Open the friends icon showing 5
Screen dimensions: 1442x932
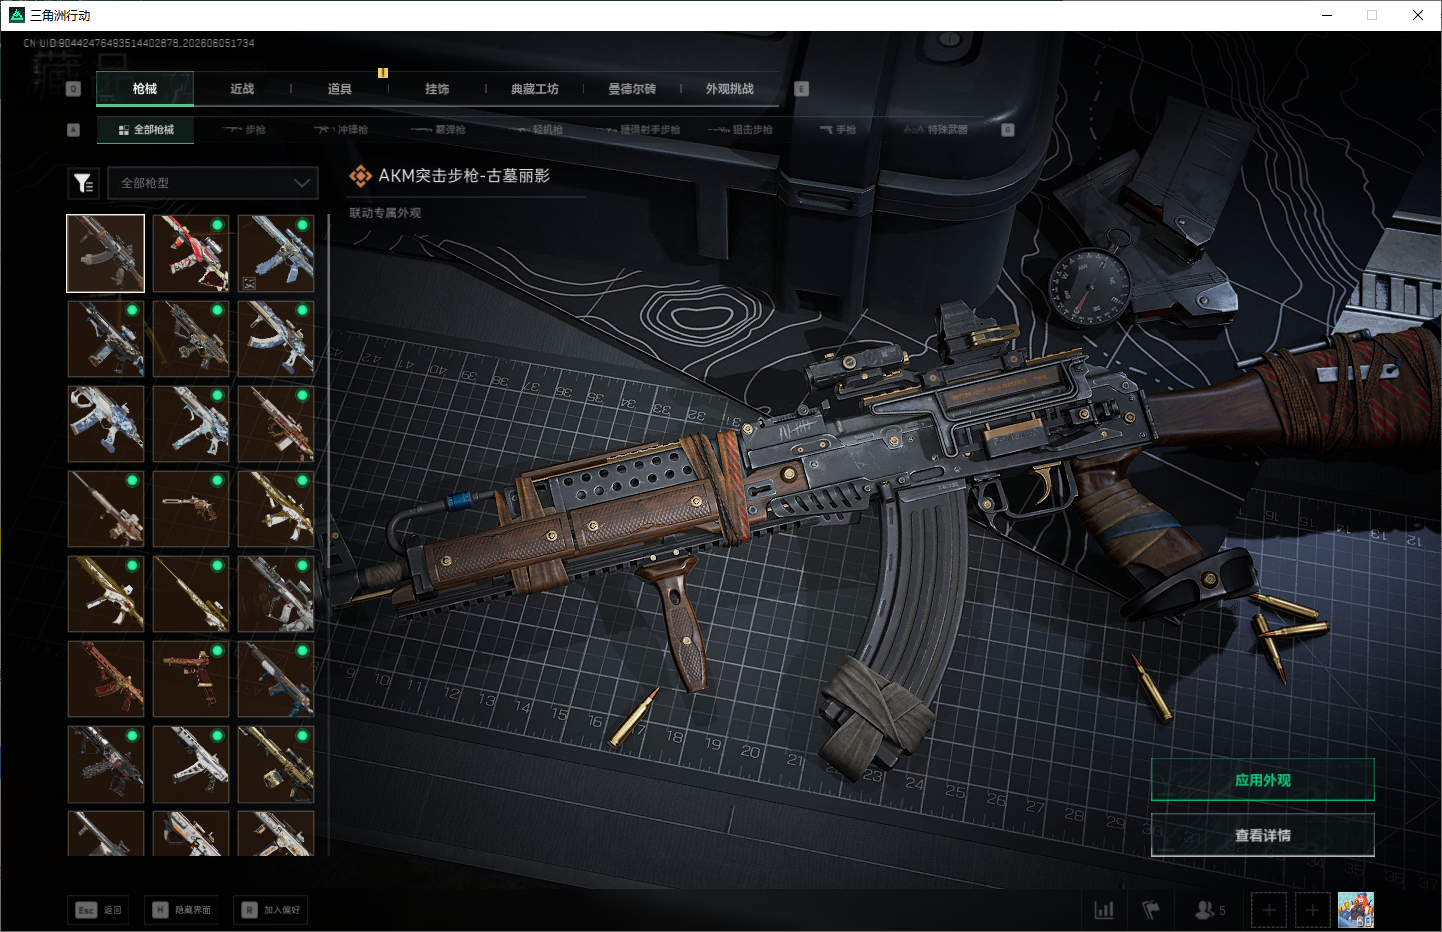coord(1209,910)
